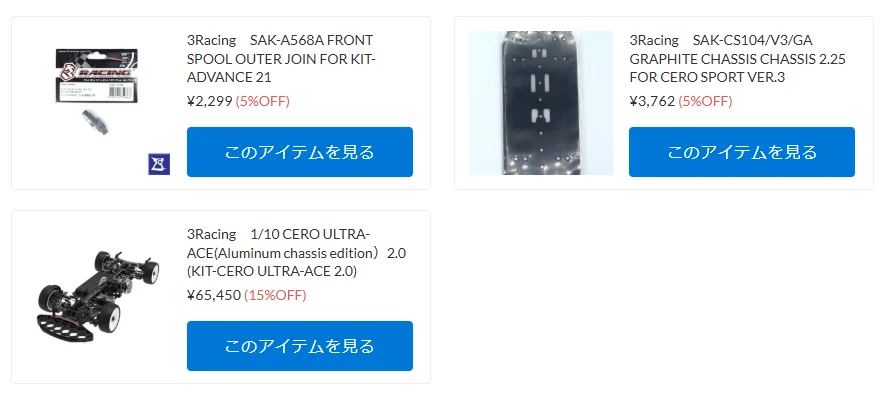Viewport: 892px width, 402px height.
Task: Click the 3Racing brand name on SAK-A568A listing
Action: click(x=211, y=40)
